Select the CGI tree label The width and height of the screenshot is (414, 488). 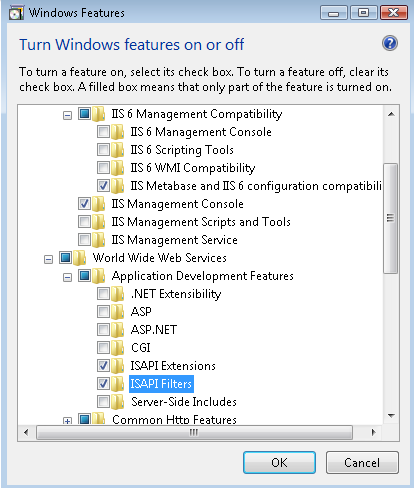coord(141,348)
